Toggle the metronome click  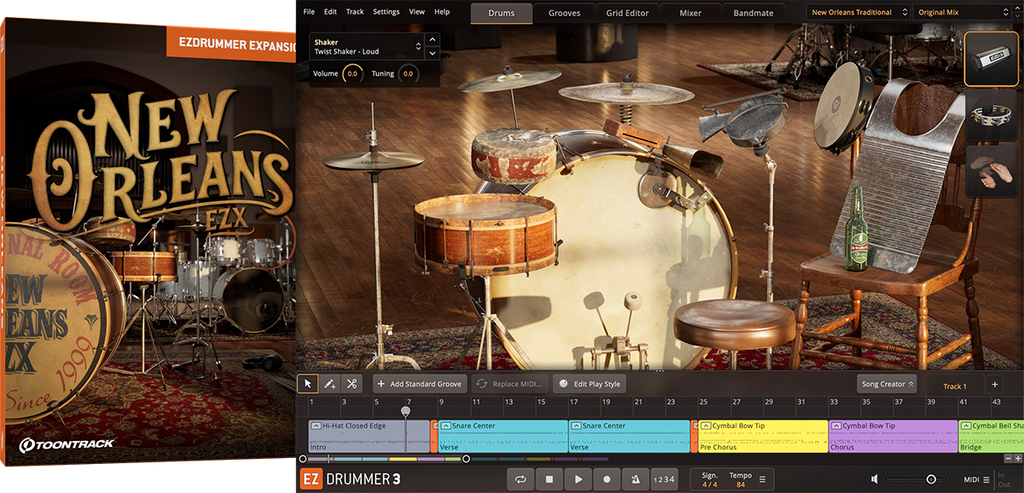(635, 480)
